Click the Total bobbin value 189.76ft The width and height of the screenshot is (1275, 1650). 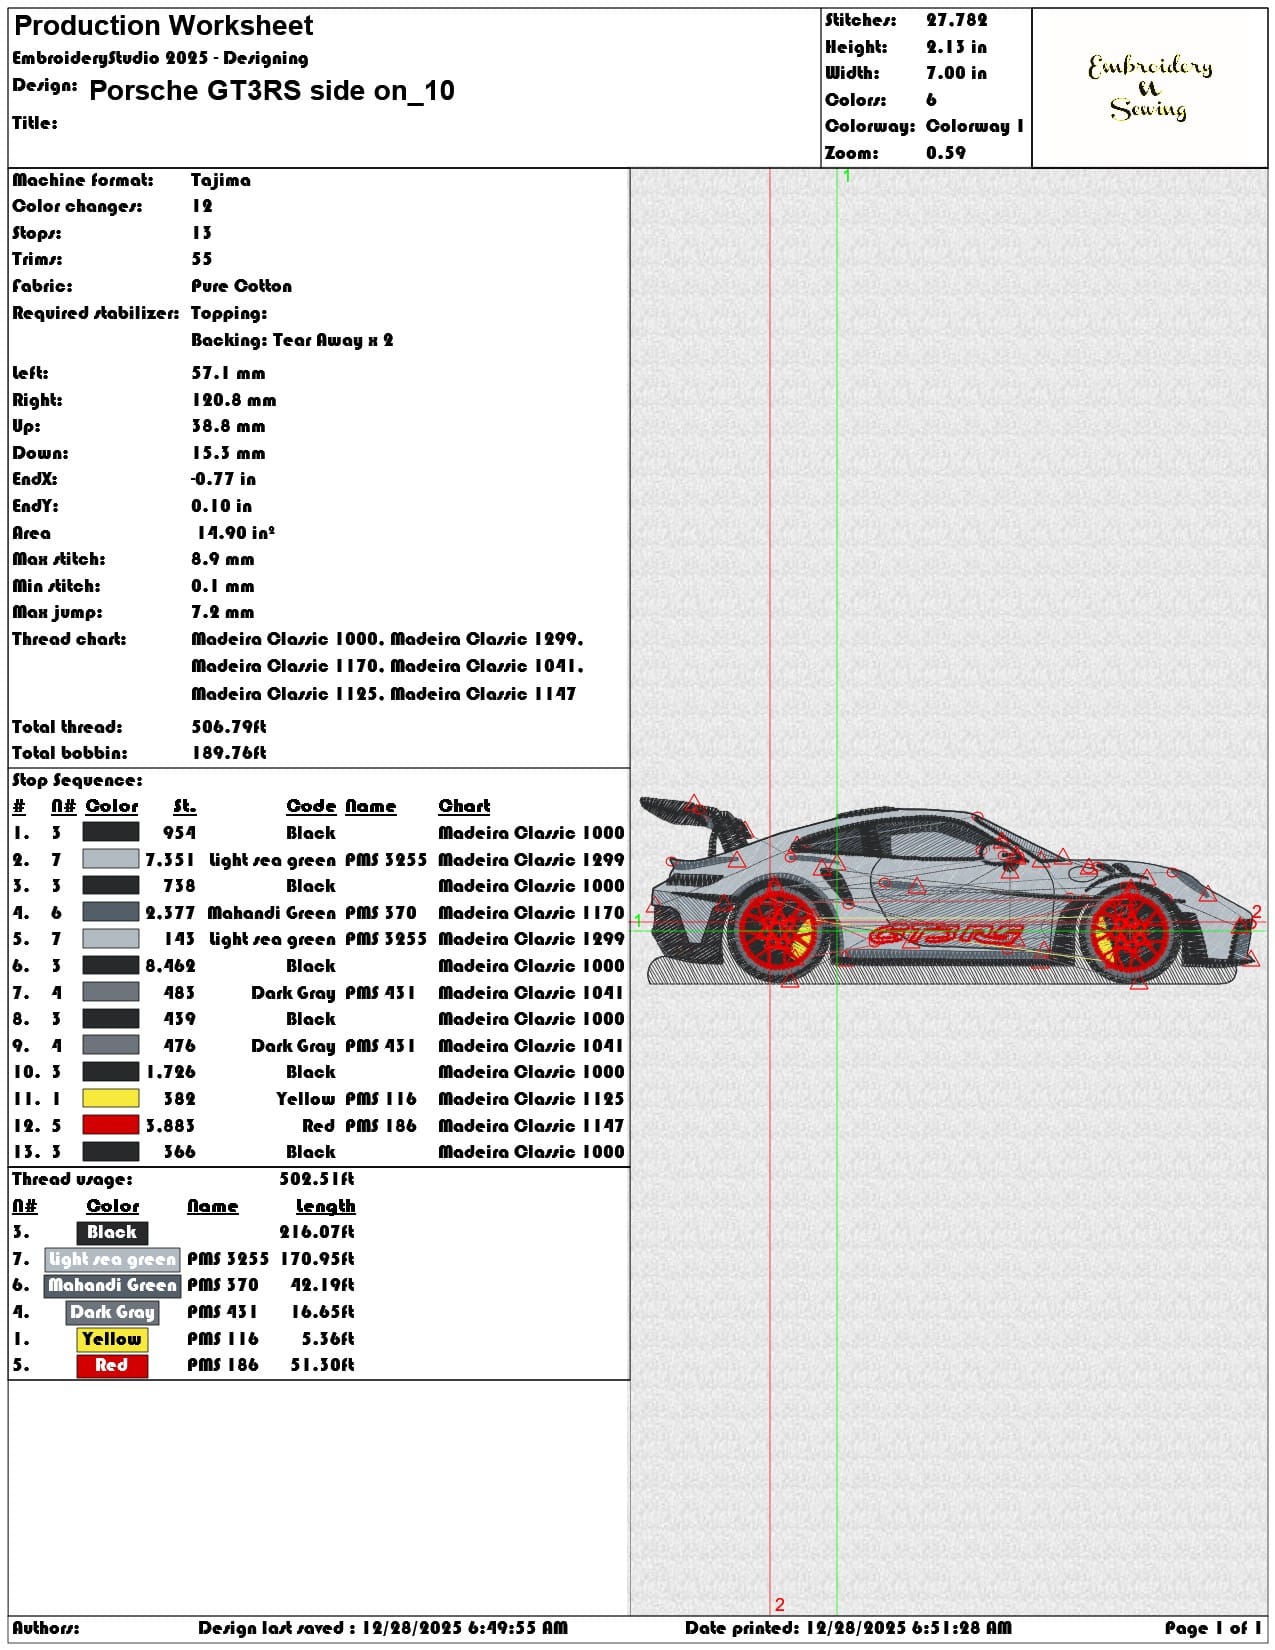click(x=229, y=753)
